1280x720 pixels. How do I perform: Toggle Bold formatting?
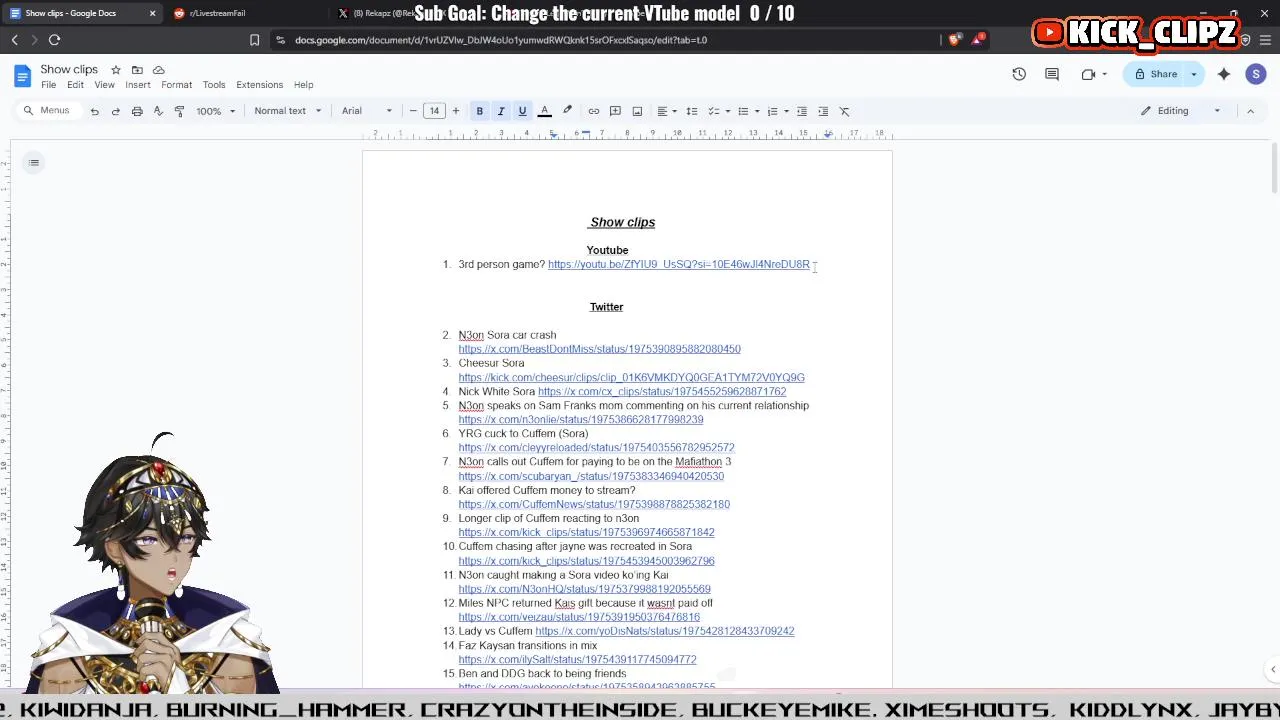[x=479, y=111]
